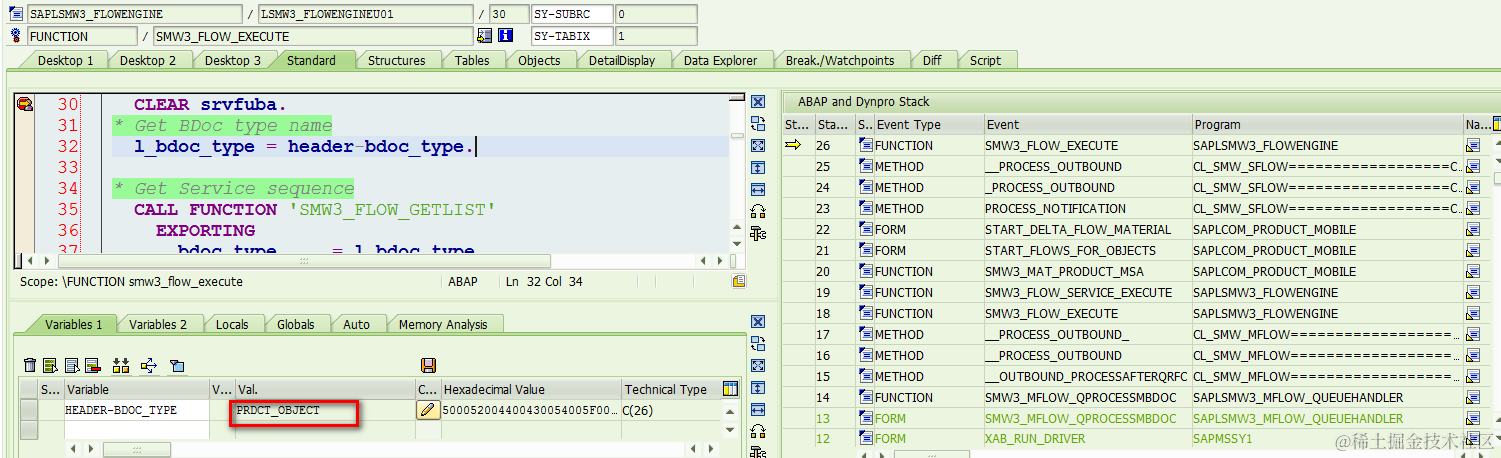This screenshot has width=1501, height=458.
Task: Click variables table scroll down arrow
Action: (x=731, y=432)
